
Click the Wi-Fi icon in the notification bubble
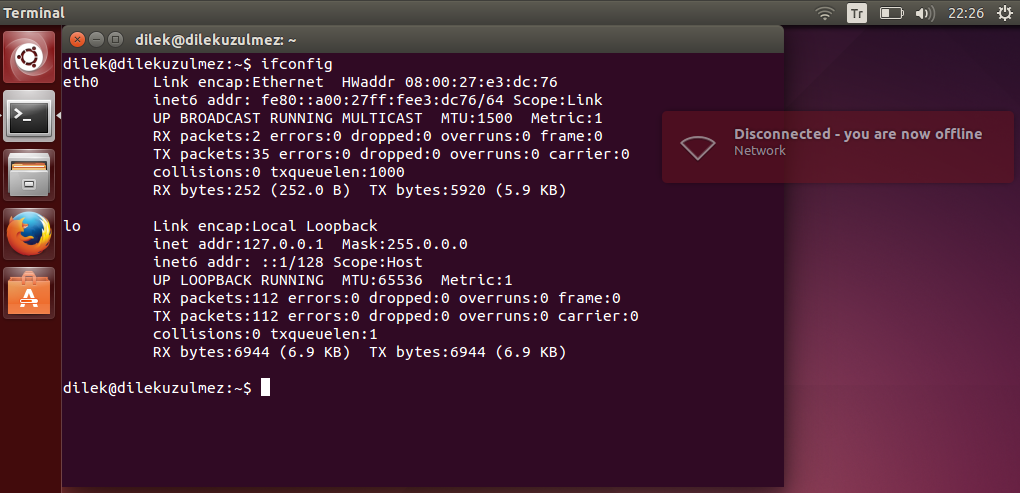tap(698, 147)
